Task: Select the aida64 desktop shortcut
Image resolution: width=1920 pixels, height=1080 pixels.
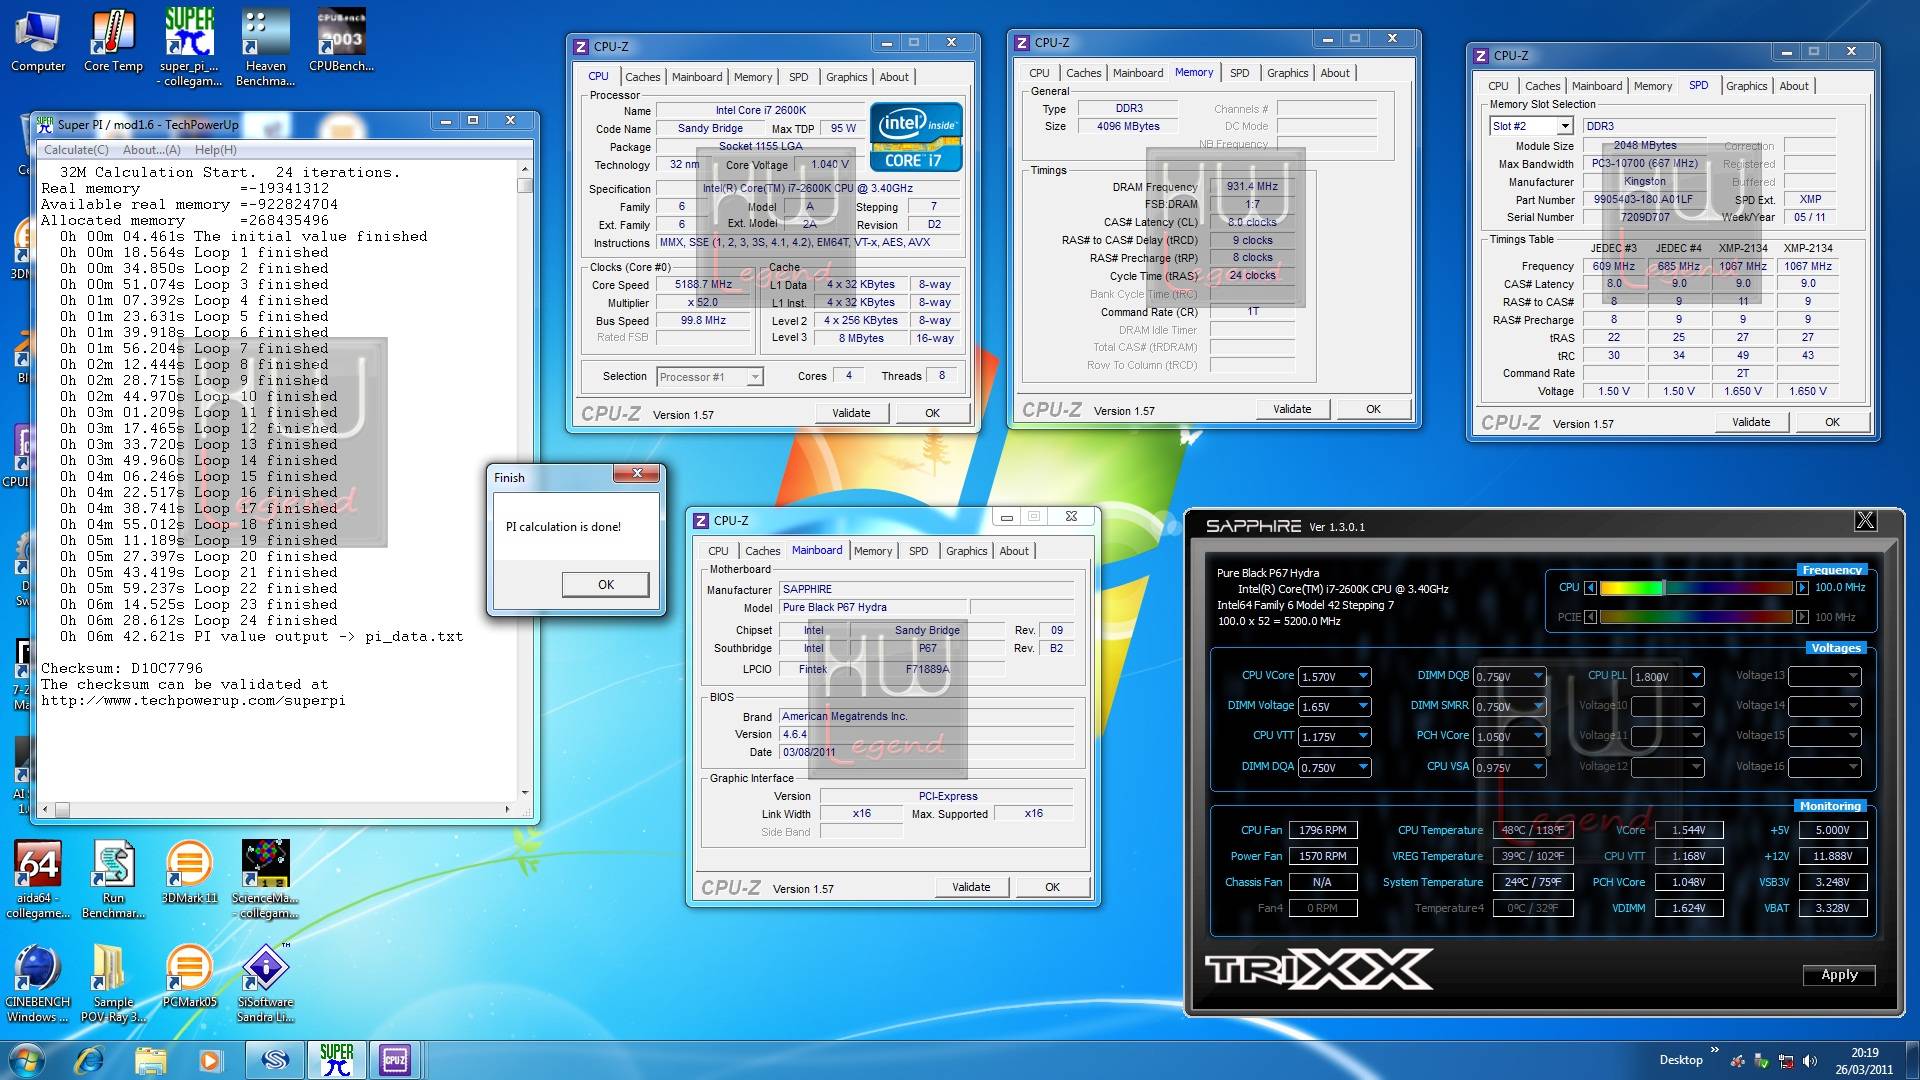Action: (38, 879)
